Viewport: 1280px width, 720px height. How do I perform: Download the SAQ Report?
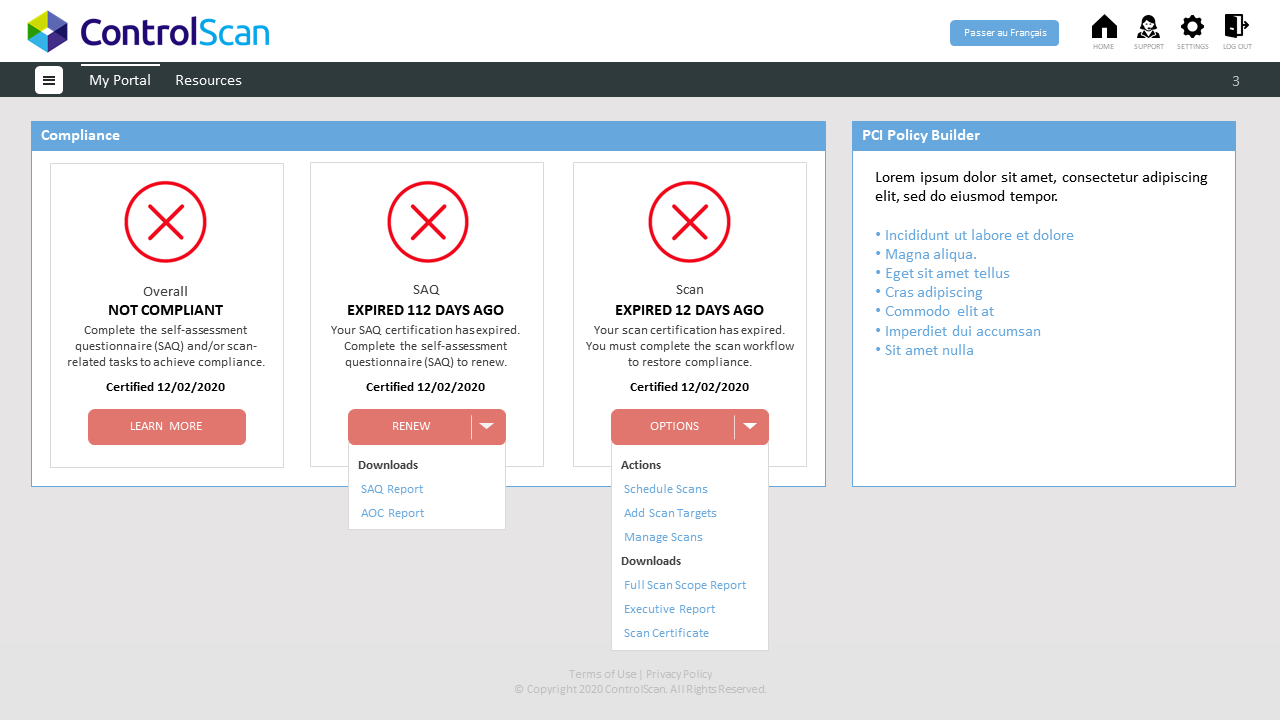392,489
